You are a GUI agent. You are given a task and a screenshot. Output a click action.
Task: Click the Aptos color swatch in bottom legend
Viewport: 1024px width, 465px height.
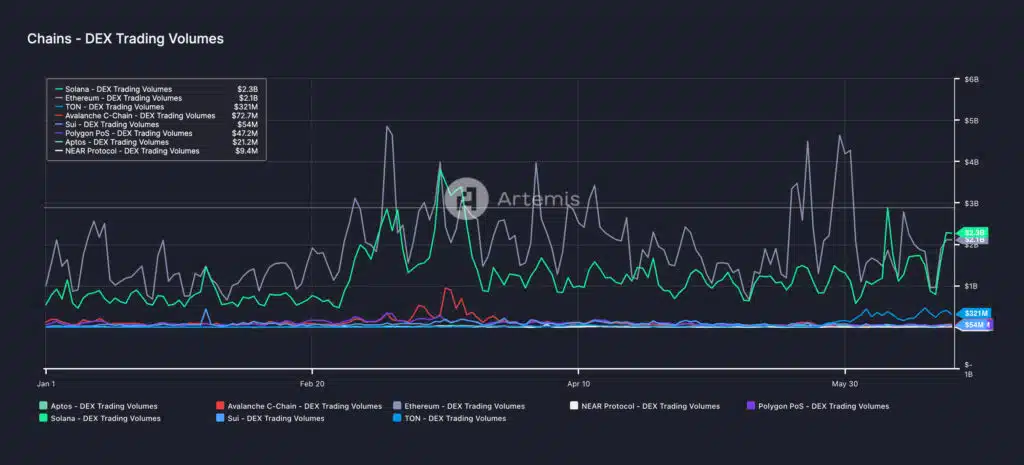coord(44,406)
